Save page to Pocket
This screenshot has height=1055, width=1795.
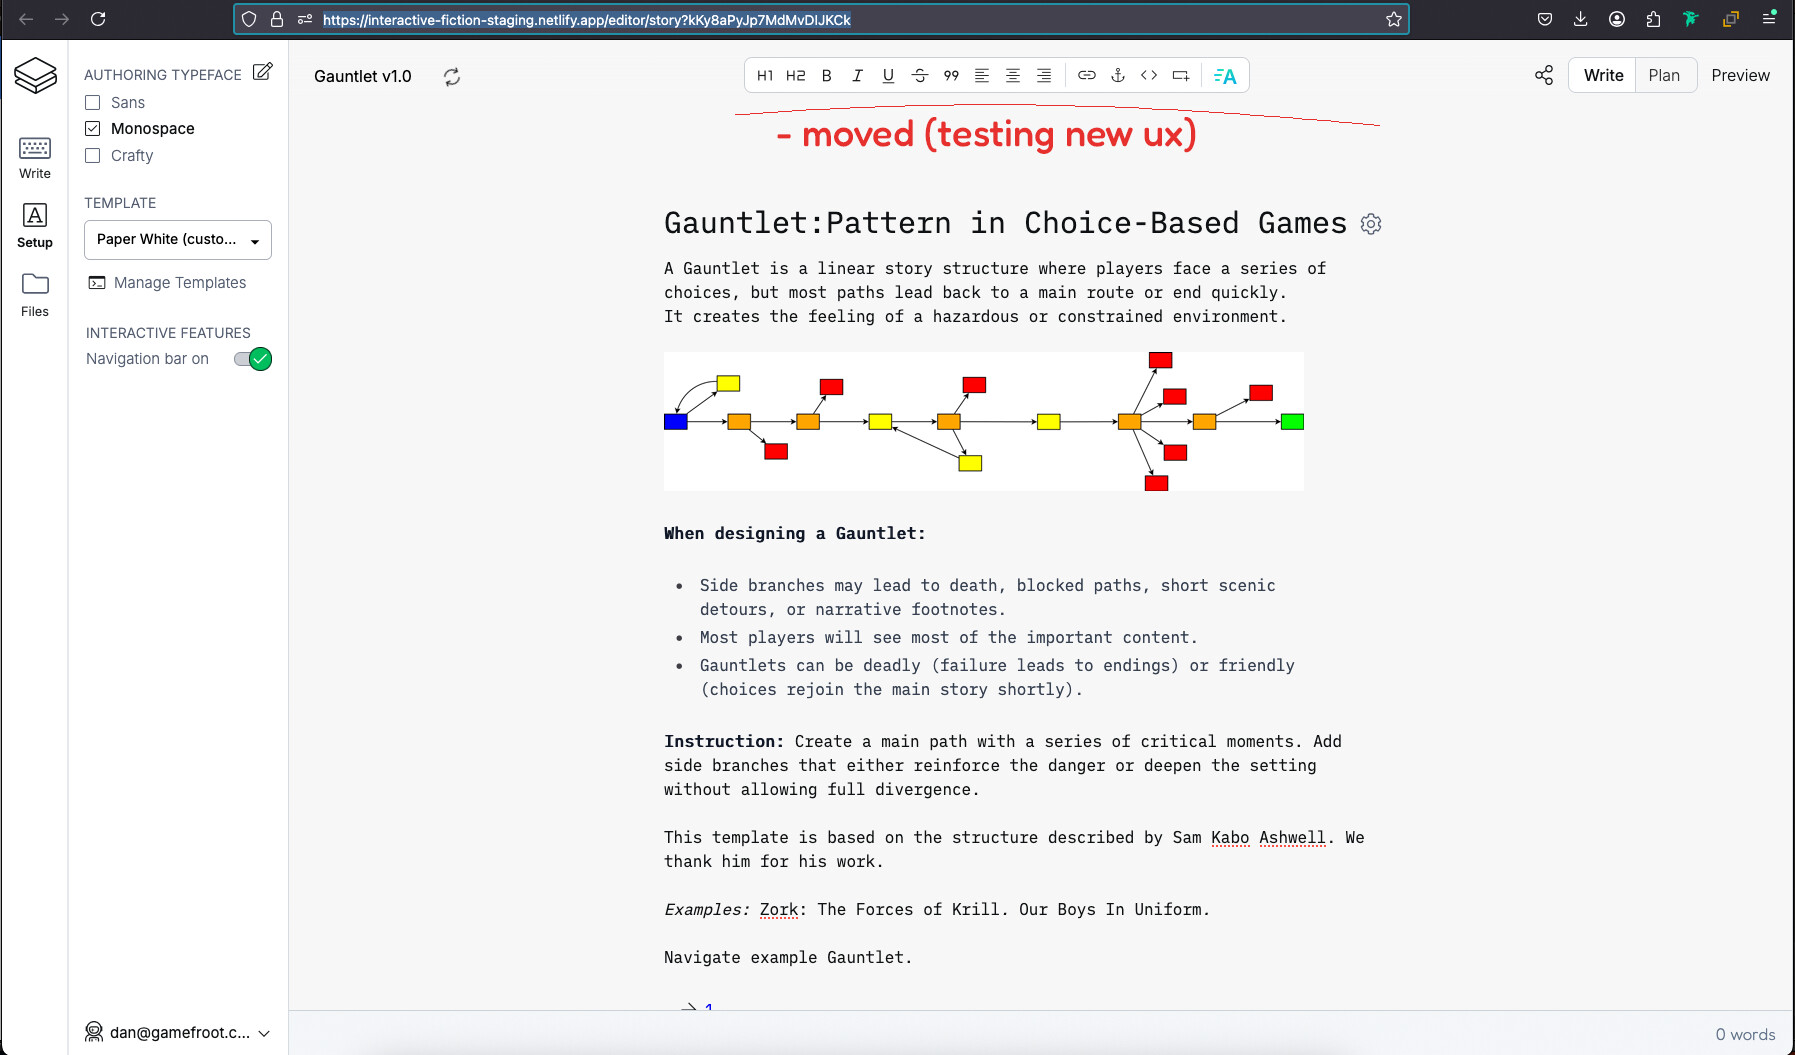coord(1545,19)
